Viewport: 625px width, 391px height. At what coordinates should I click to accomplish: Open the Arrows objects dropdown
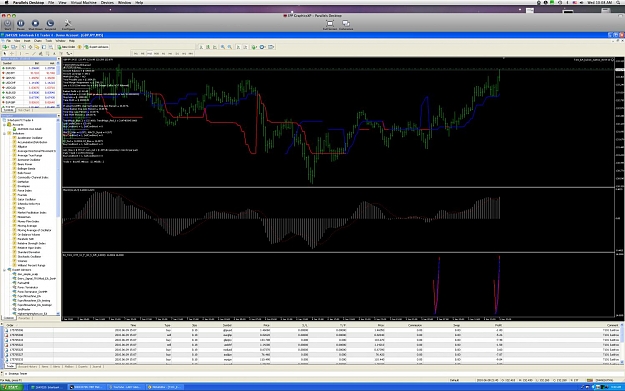click(x=69, y=53)
